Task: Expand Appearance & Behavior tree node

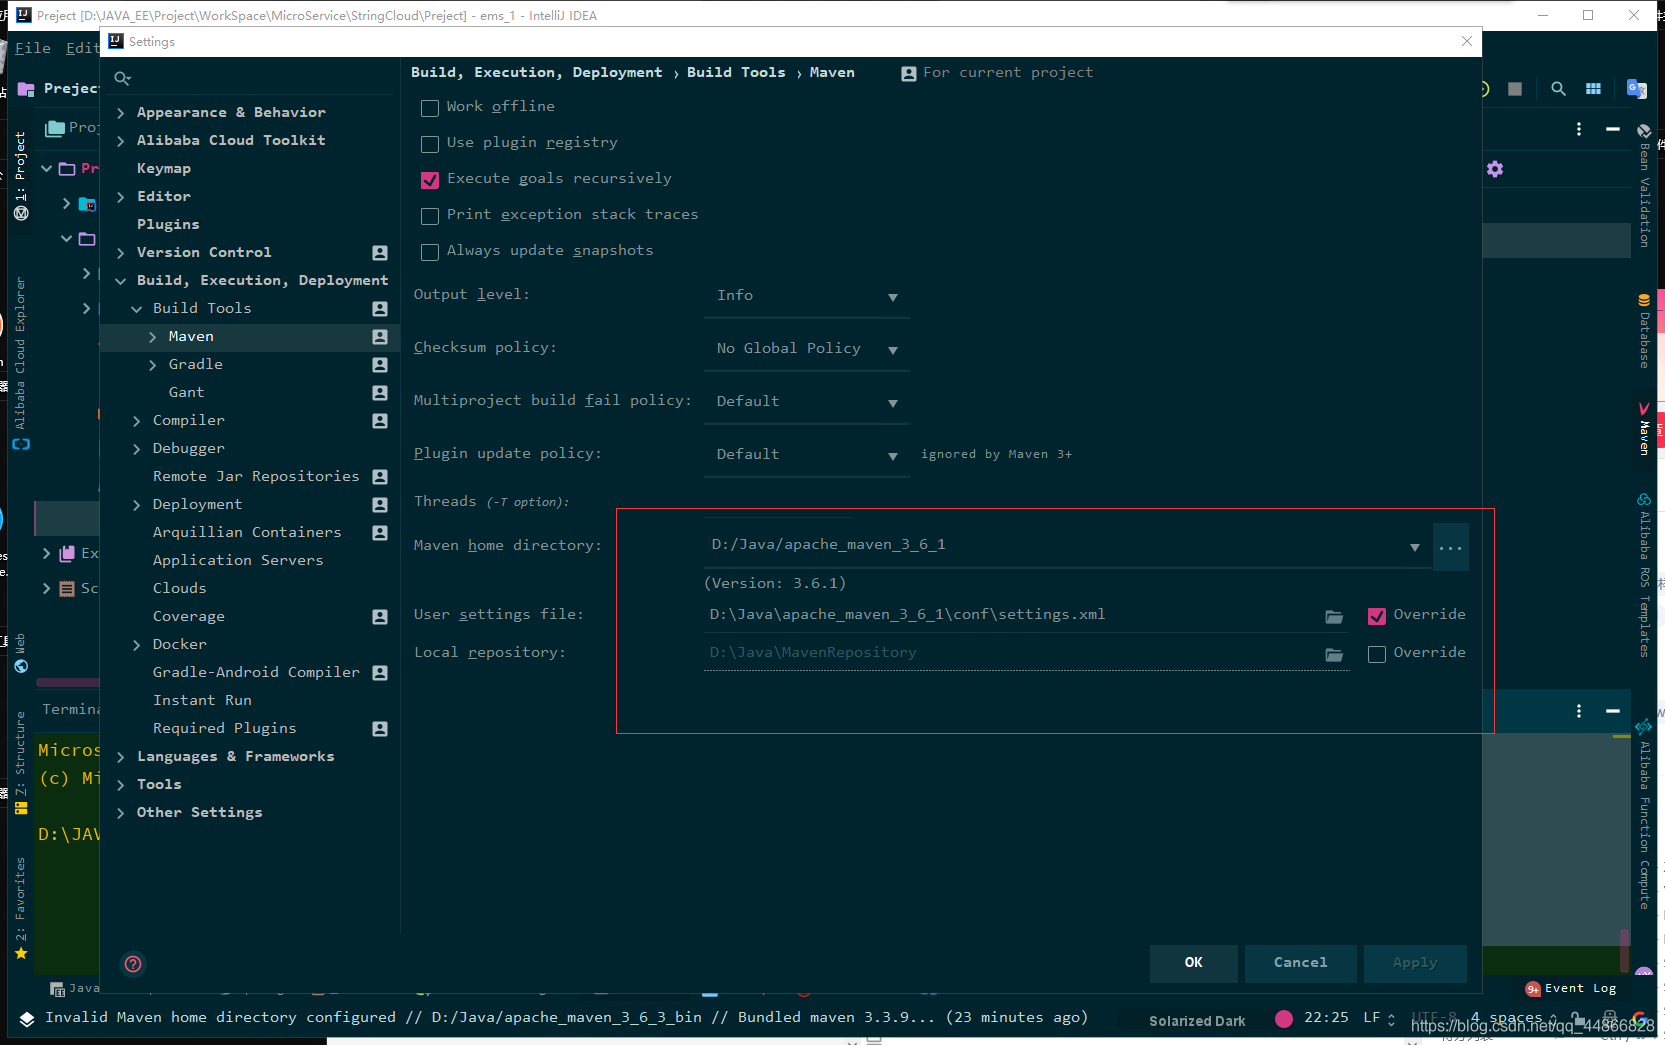Action: 121,113
